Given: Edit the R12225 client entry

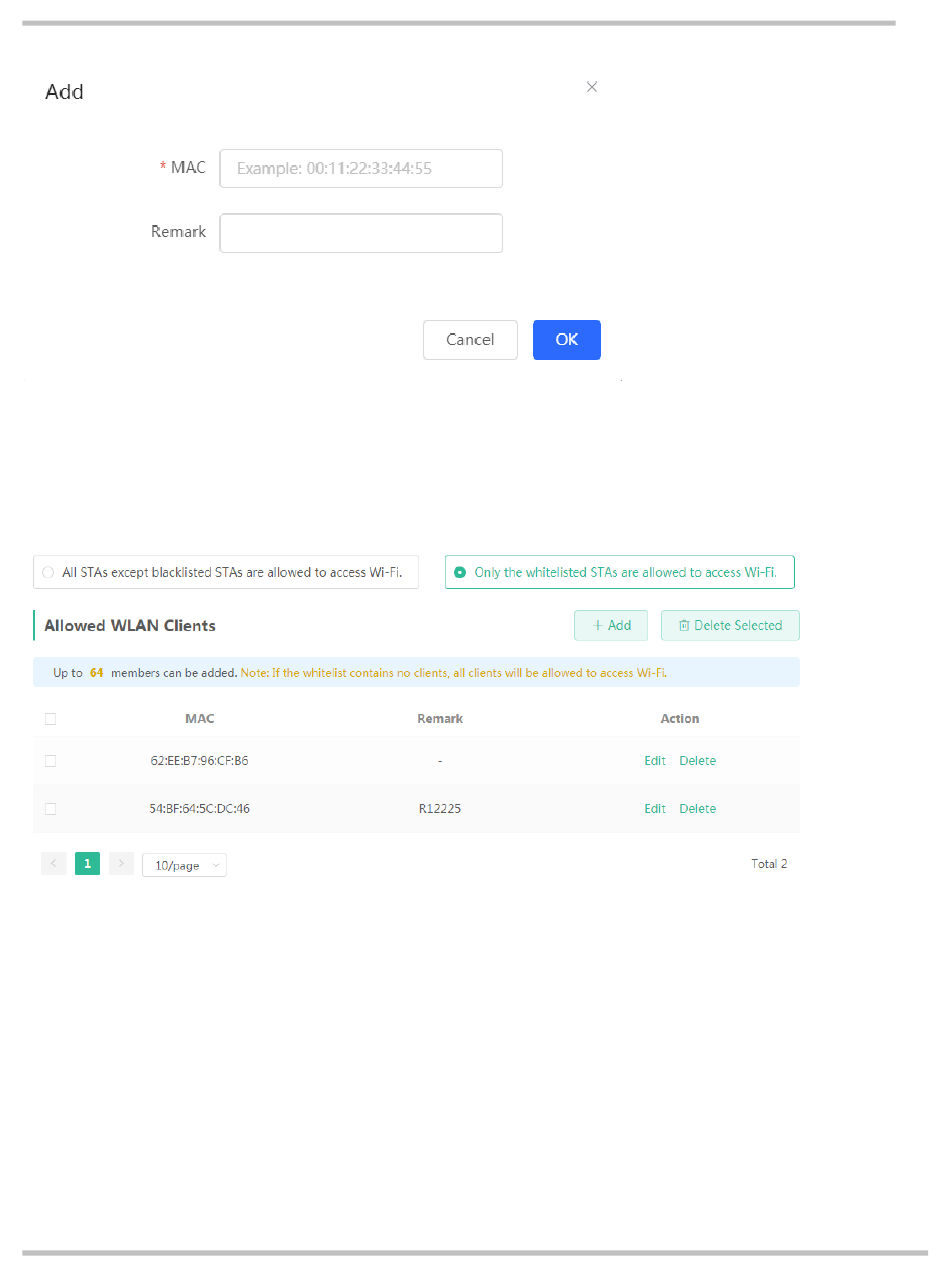Looking at the screenshot, I should [655, 809].
